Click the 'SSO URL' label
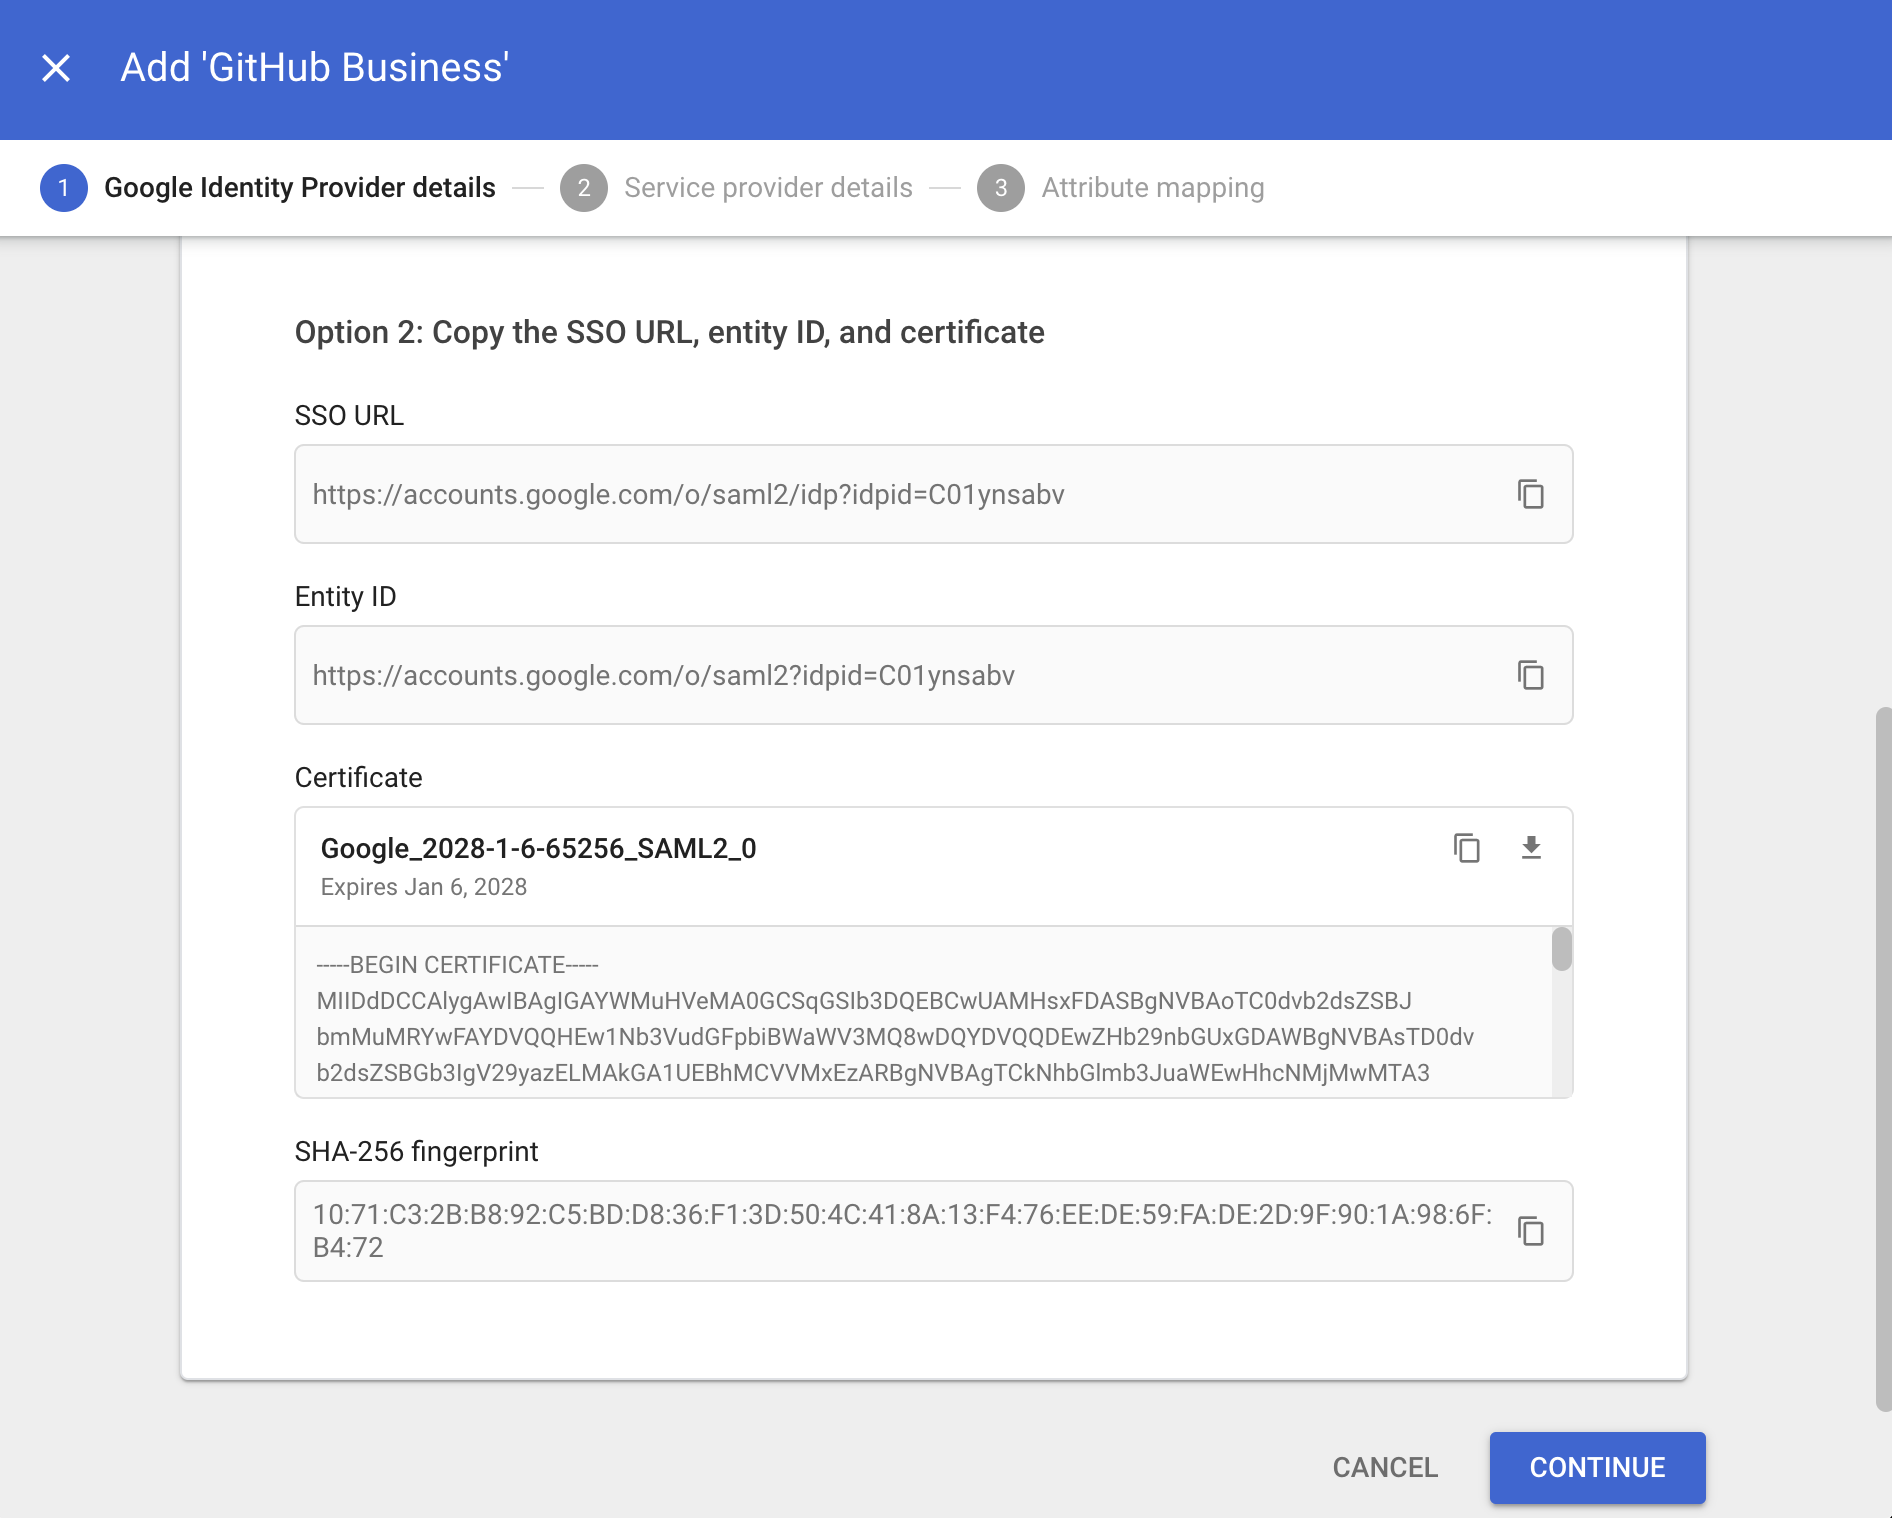This screenshot has width=1892, height=1518. (349, 416)
